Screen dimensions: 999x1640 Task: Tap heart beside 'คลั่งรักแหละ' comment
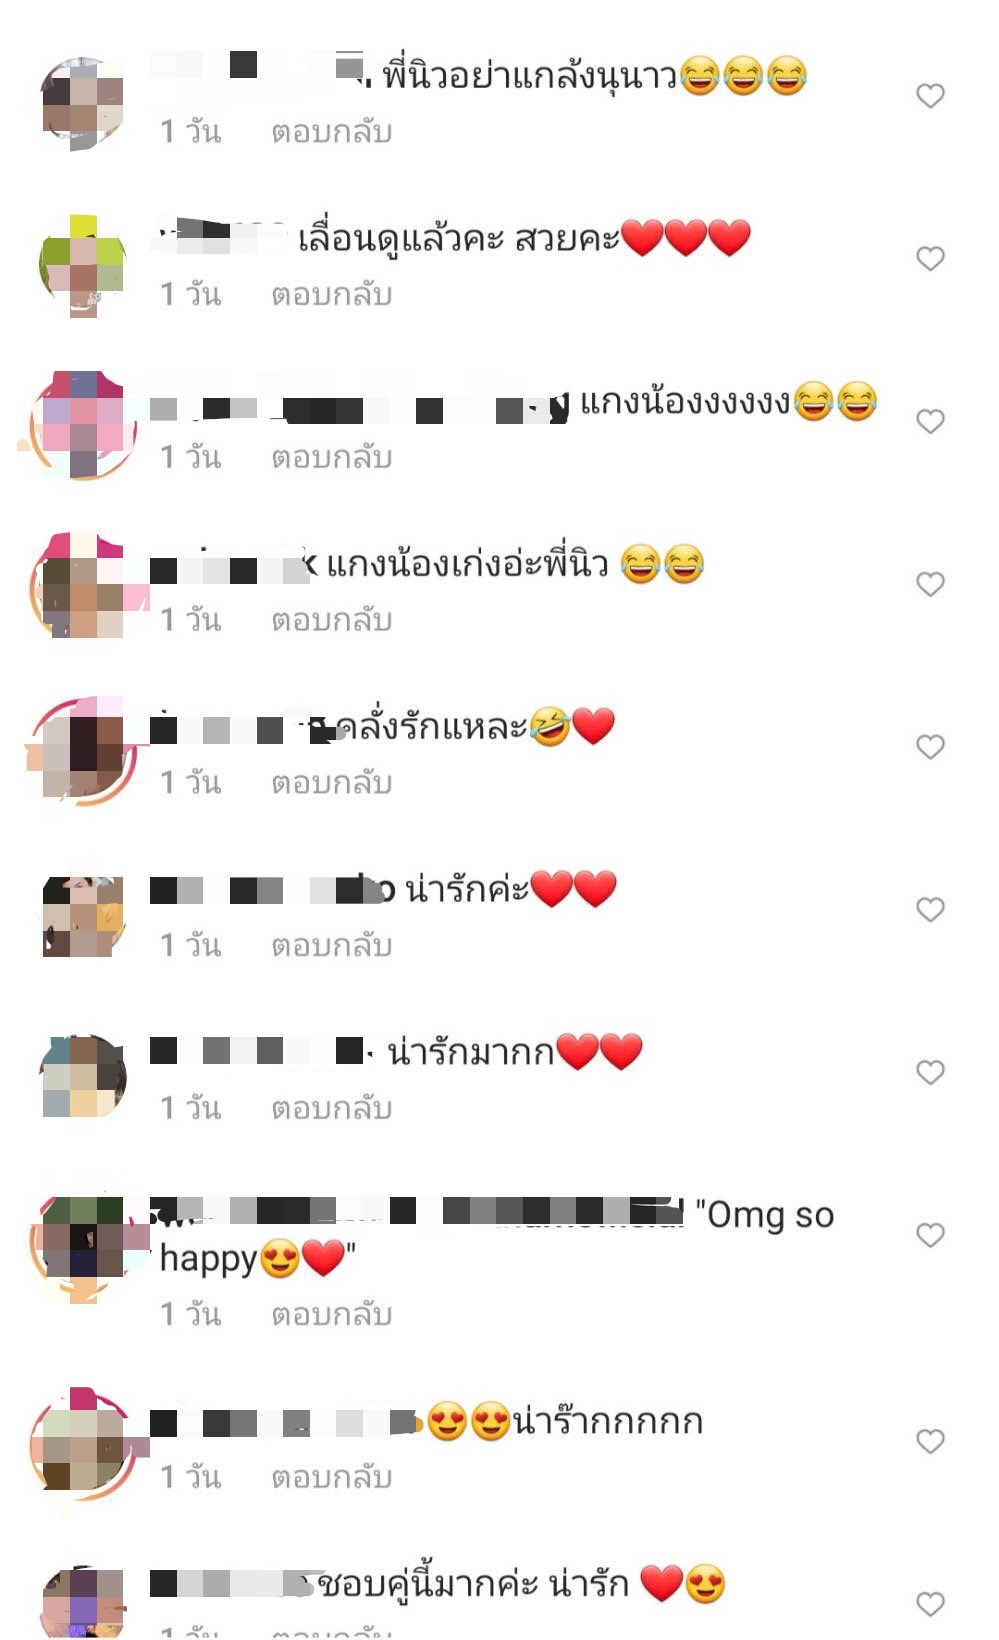[x=930, y=747]
